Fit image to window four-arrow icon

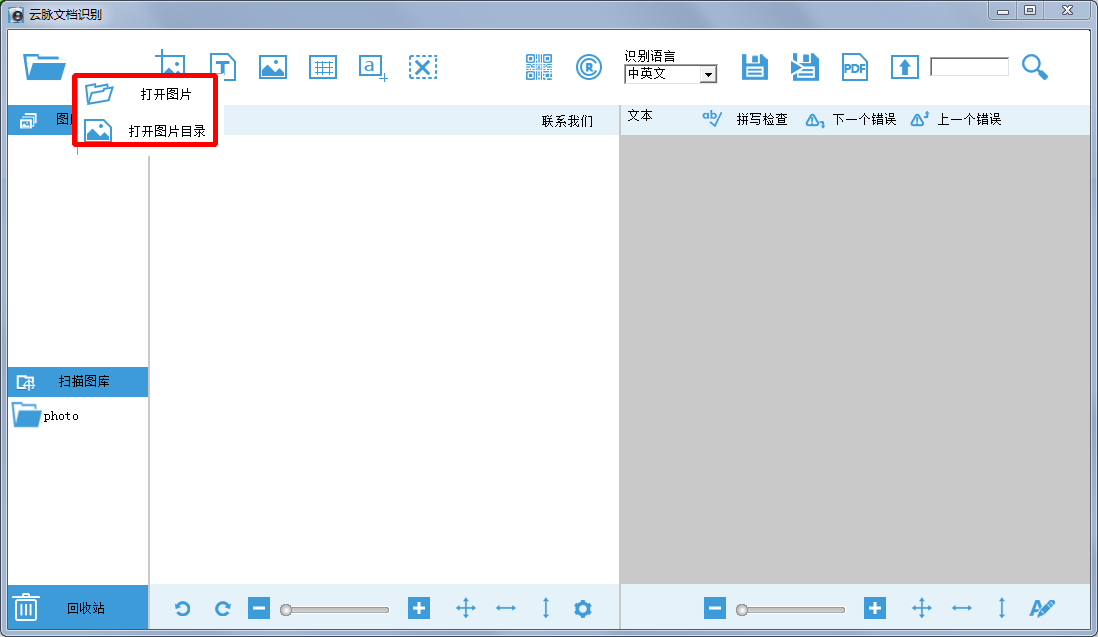pos(466,608)
